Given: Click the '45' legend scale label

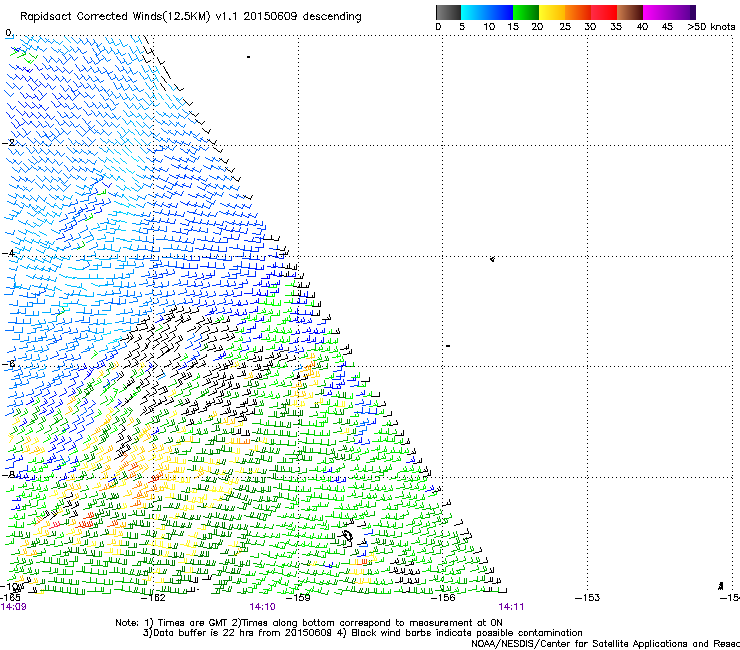Looking at the screenshot, I should 667,26.
